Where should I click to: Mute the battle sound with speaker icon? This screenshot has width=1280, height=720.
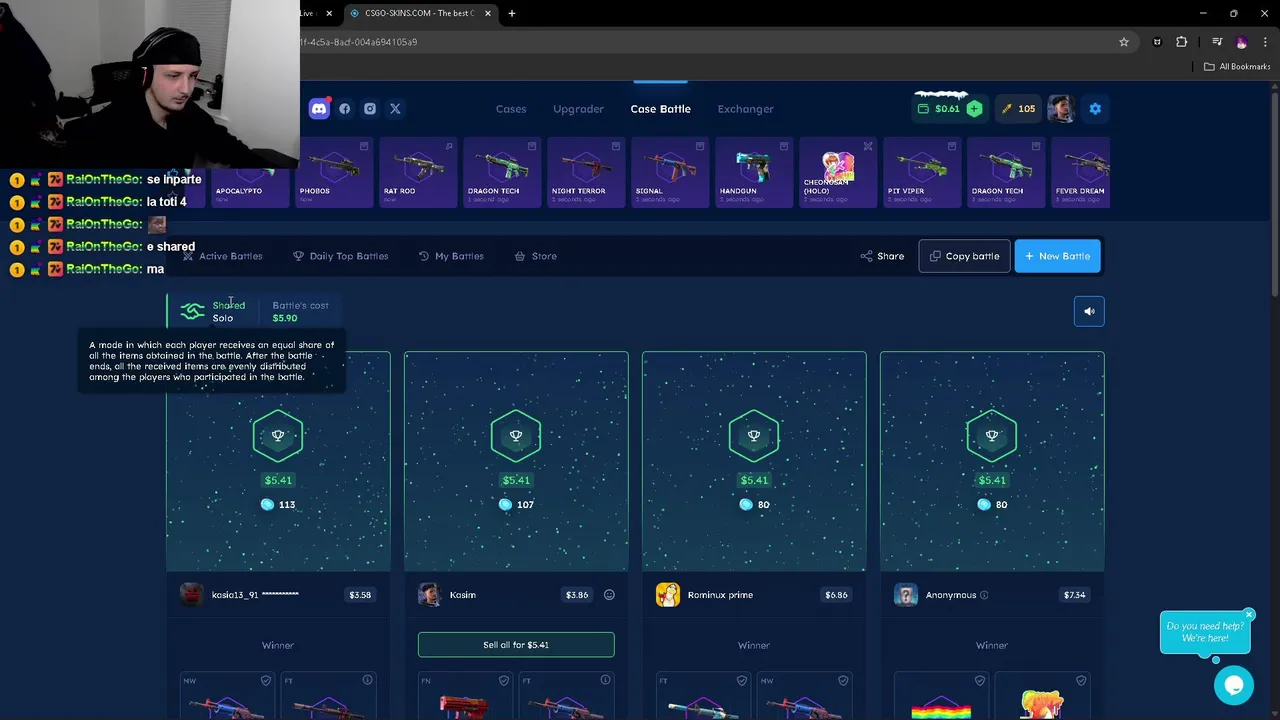(x=1089, y=311)
